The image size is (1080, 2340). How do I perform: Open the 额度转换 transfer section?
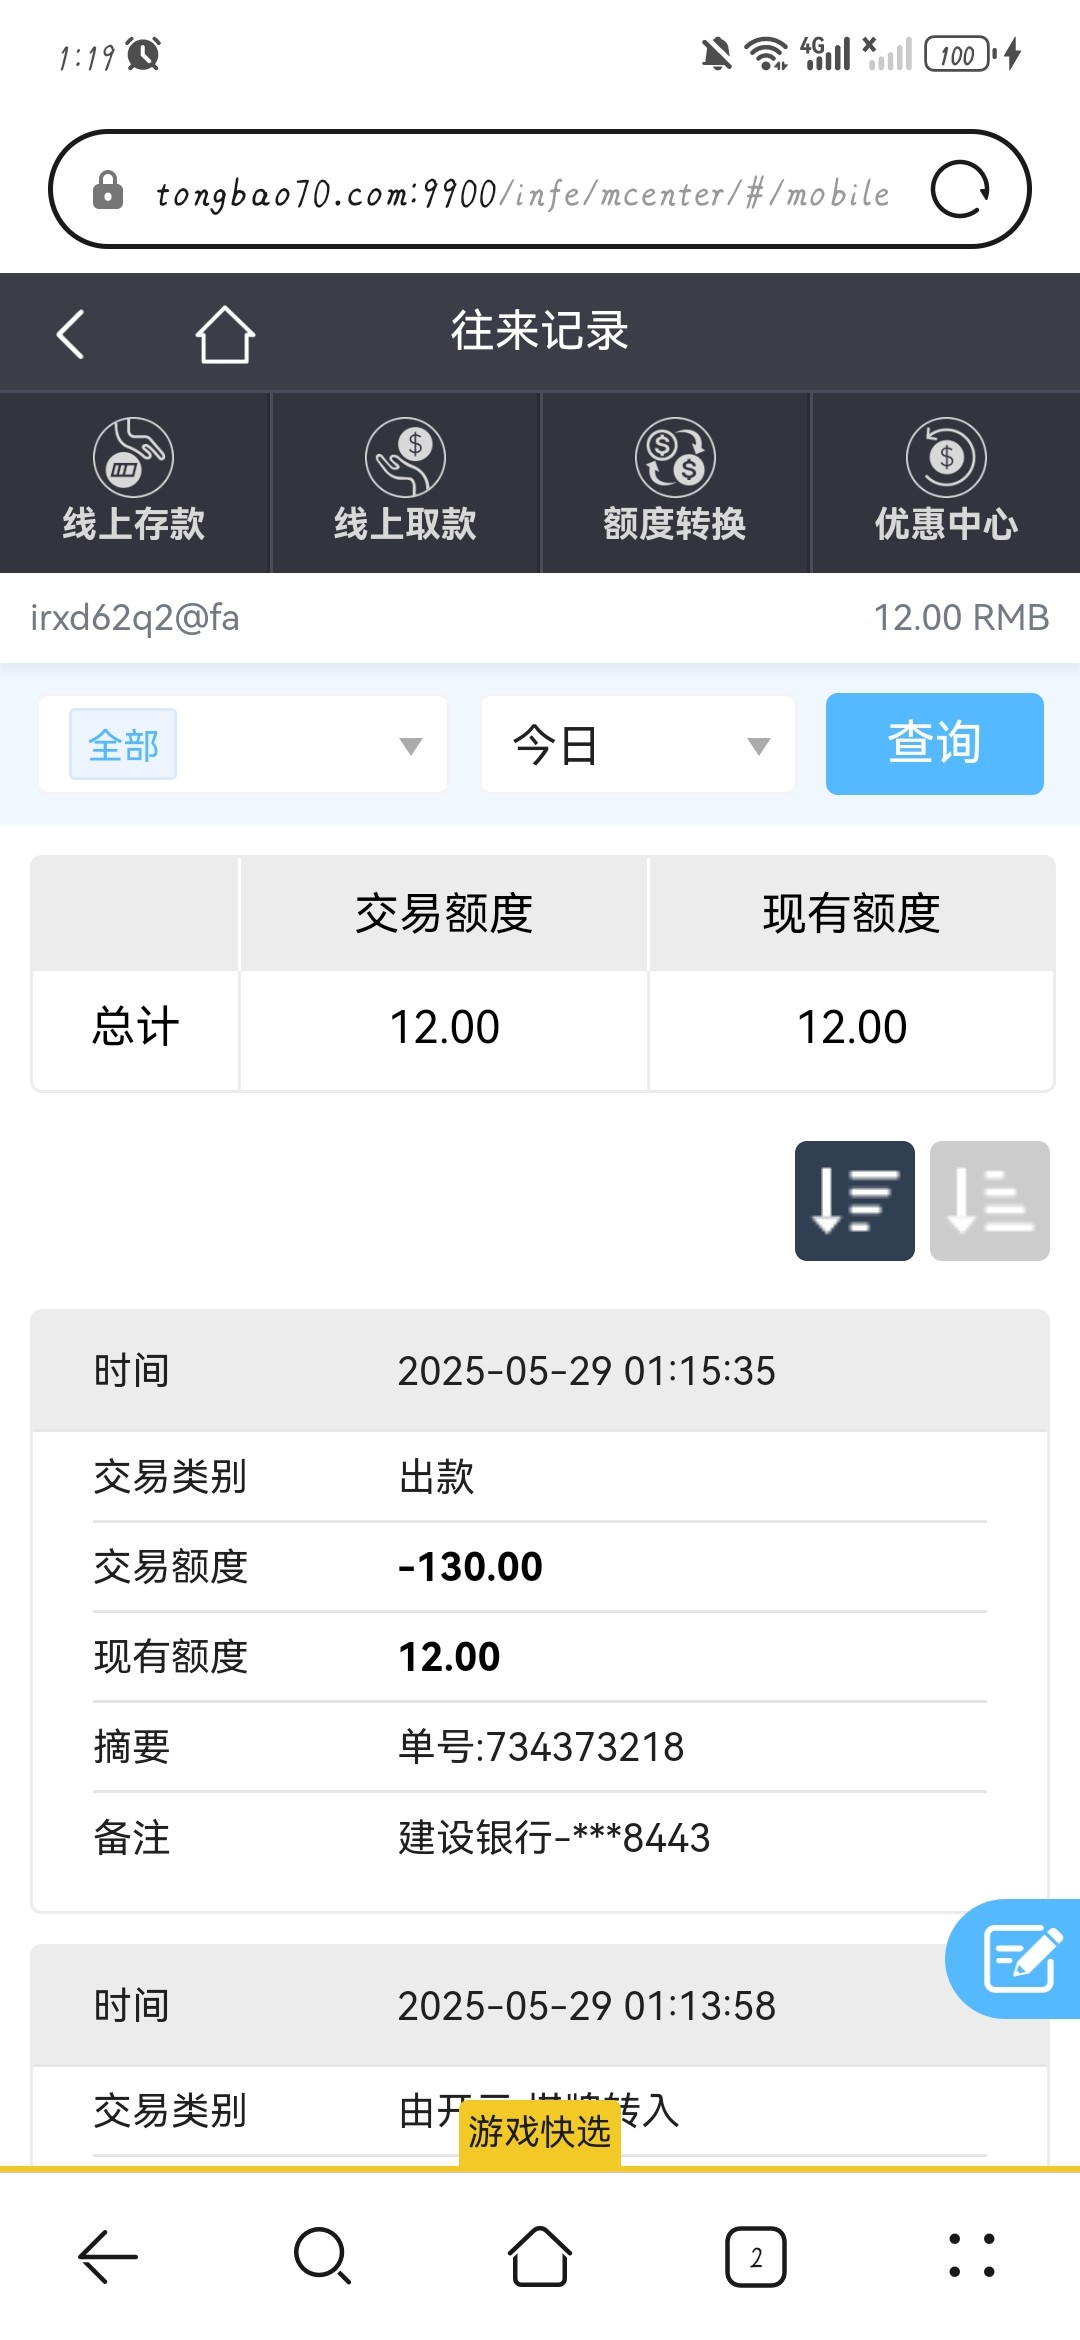(x=675, y=482)
